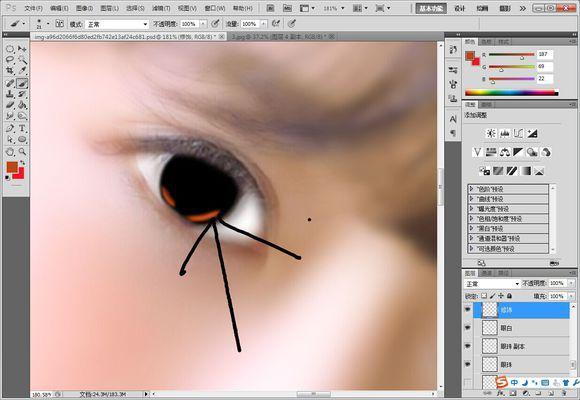
Task: Add a Vibrance adjustment
Action: coord(478,152)
